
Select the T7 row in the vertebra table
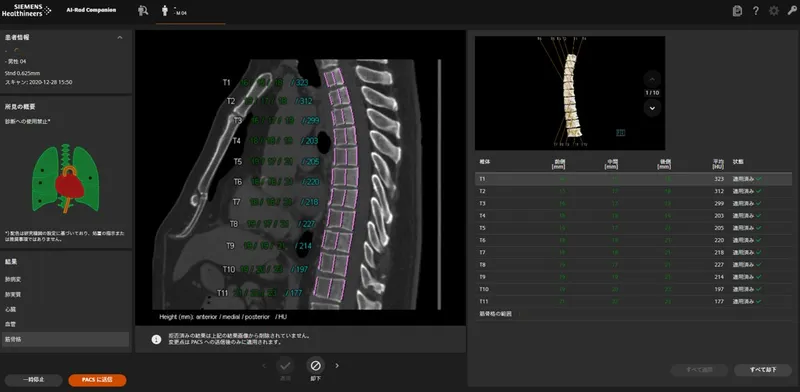tap(633, 253)
